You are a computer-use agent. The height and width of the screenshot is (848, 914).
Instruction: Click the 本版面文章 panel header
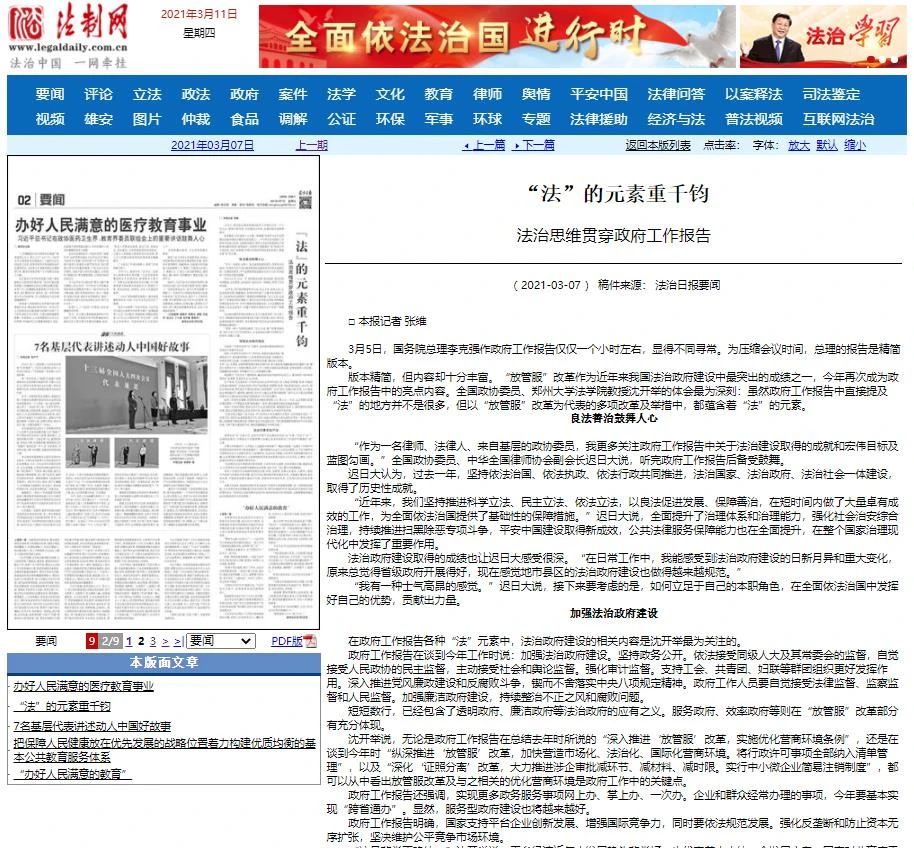(x=164, y=663)
